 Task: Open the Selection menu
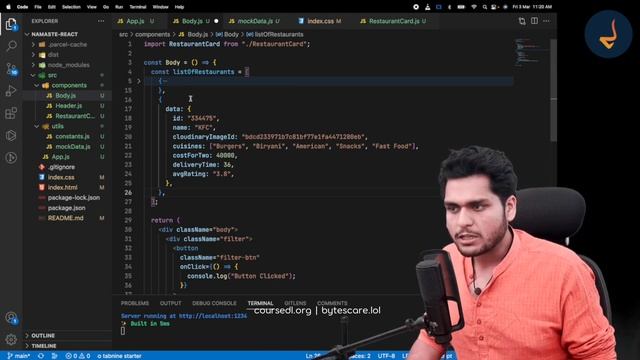(x=71, y=7)
